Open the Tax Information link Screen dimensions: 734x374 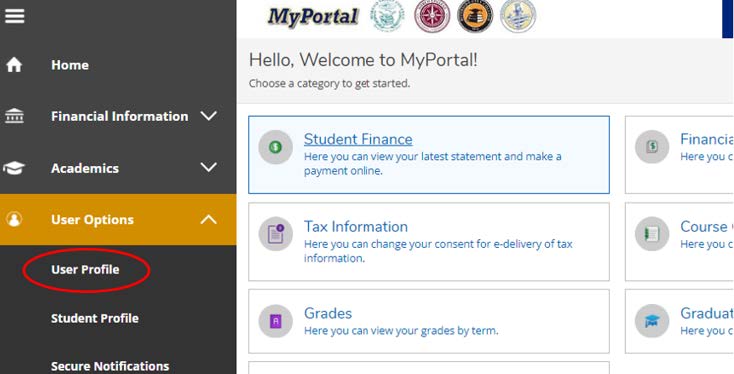click(x=356, y=227)
